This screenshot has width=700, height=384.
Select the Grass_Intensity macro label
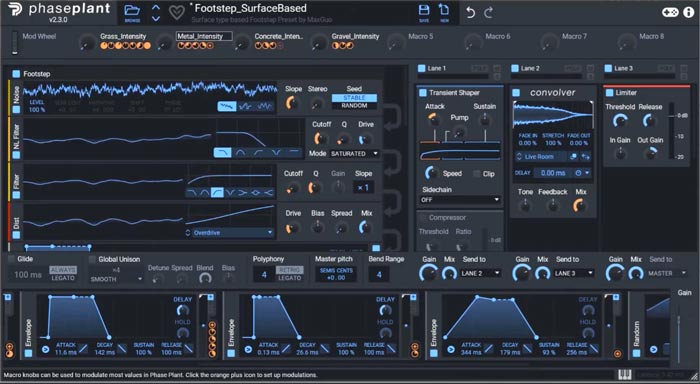tap(123, 36)
